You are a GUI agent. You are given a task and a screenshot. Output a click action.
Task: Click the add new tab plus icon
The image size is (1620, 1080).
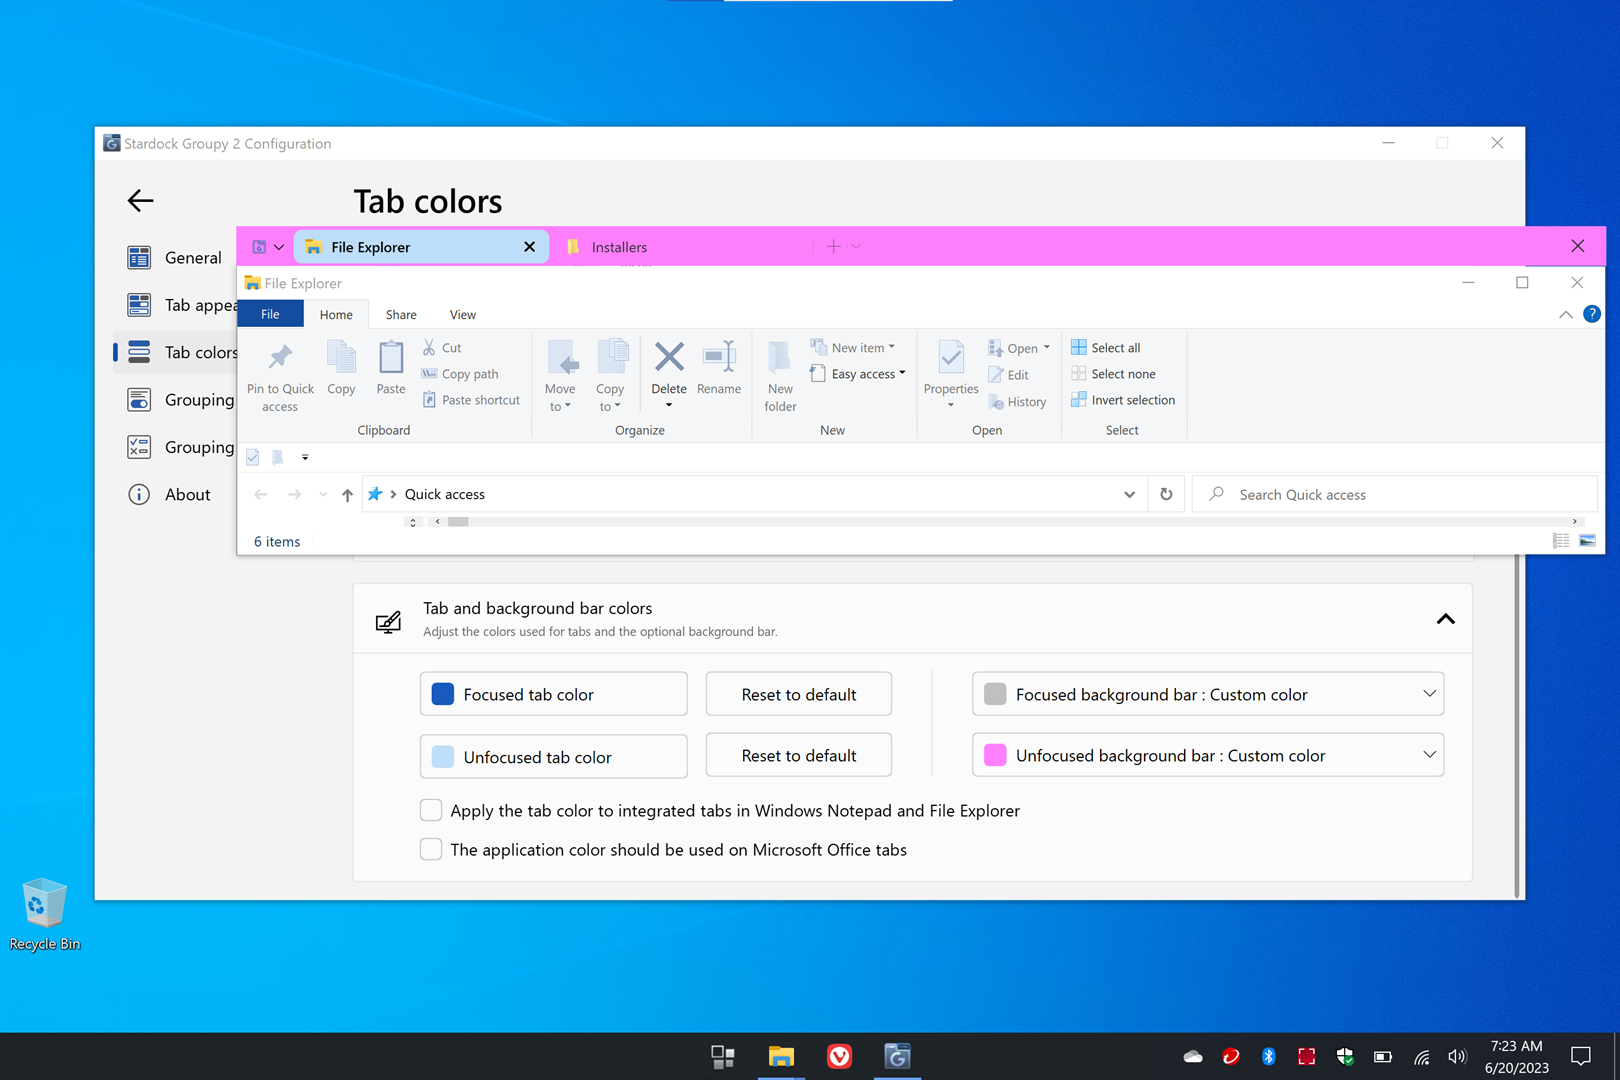[x=833, y=246]
